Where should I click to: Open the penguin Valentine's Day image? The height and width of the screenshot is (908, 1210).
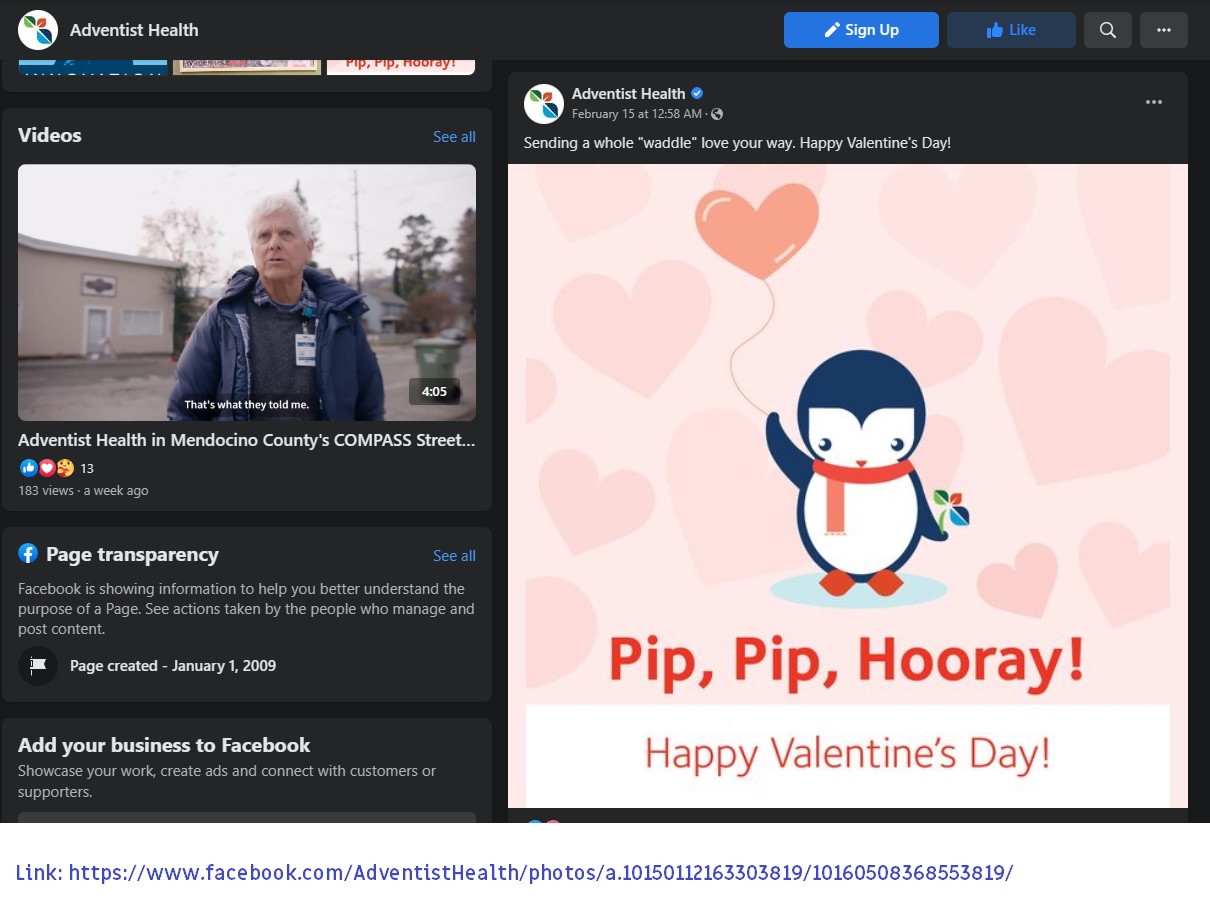coord(847,485)
